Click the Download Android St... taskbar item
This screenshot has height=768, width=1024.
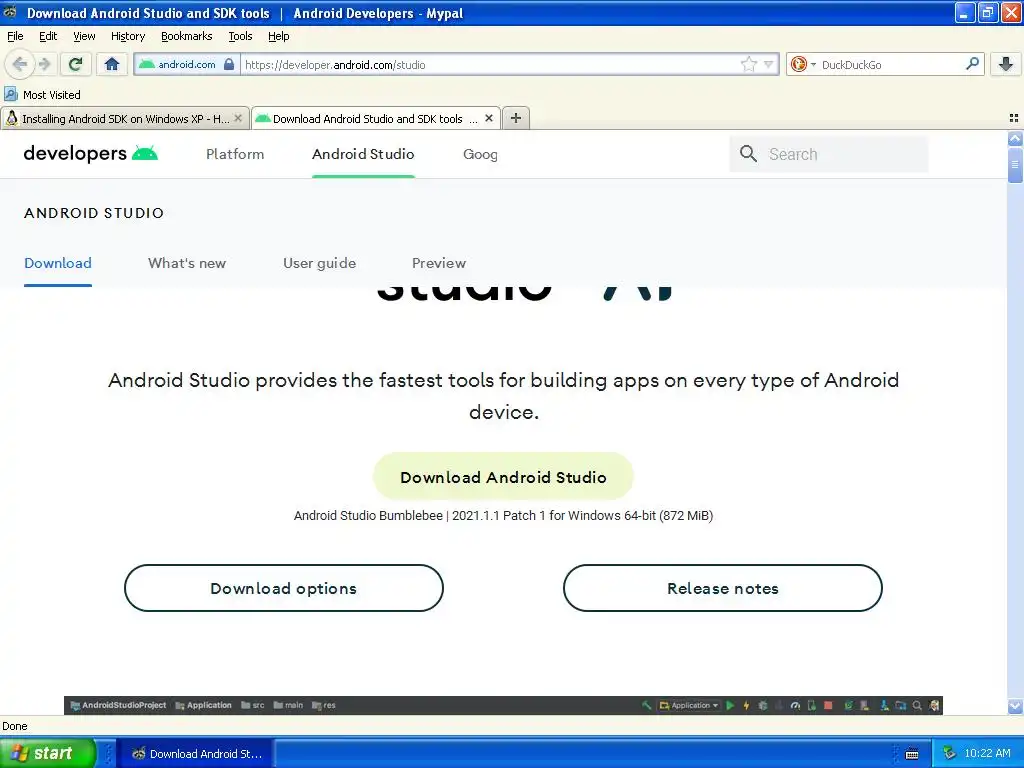tap(196, 754)
